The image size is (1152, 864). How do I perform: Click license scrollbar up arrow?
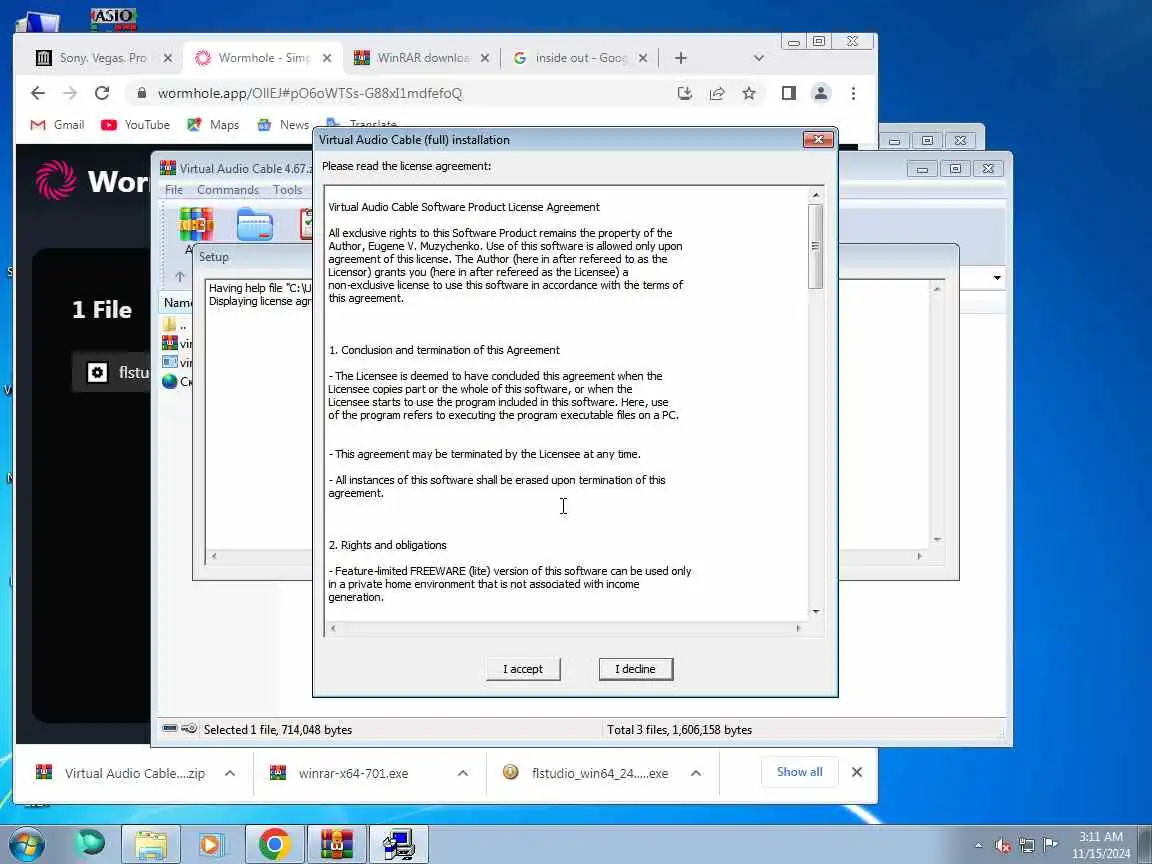coord(816,195)
